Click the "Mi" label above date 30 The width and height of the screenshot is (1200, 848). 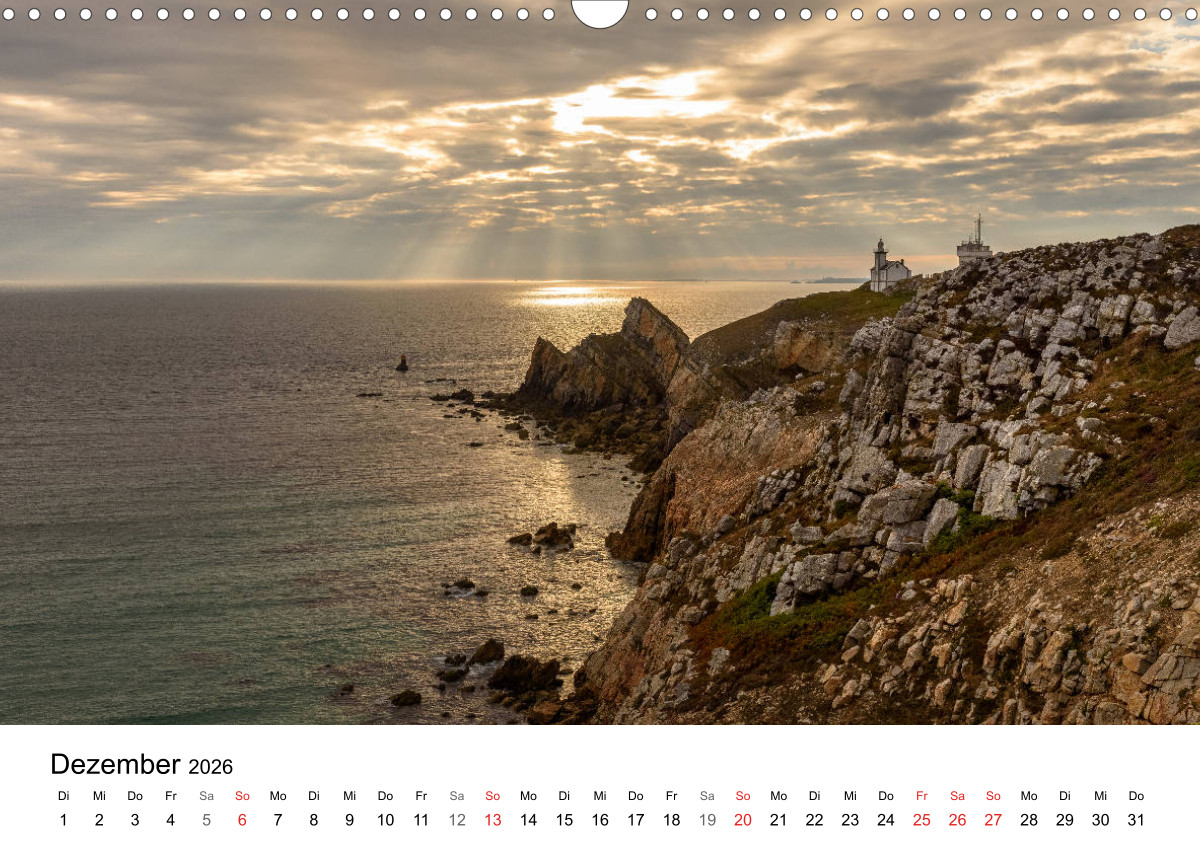[x=1100, y=796]
